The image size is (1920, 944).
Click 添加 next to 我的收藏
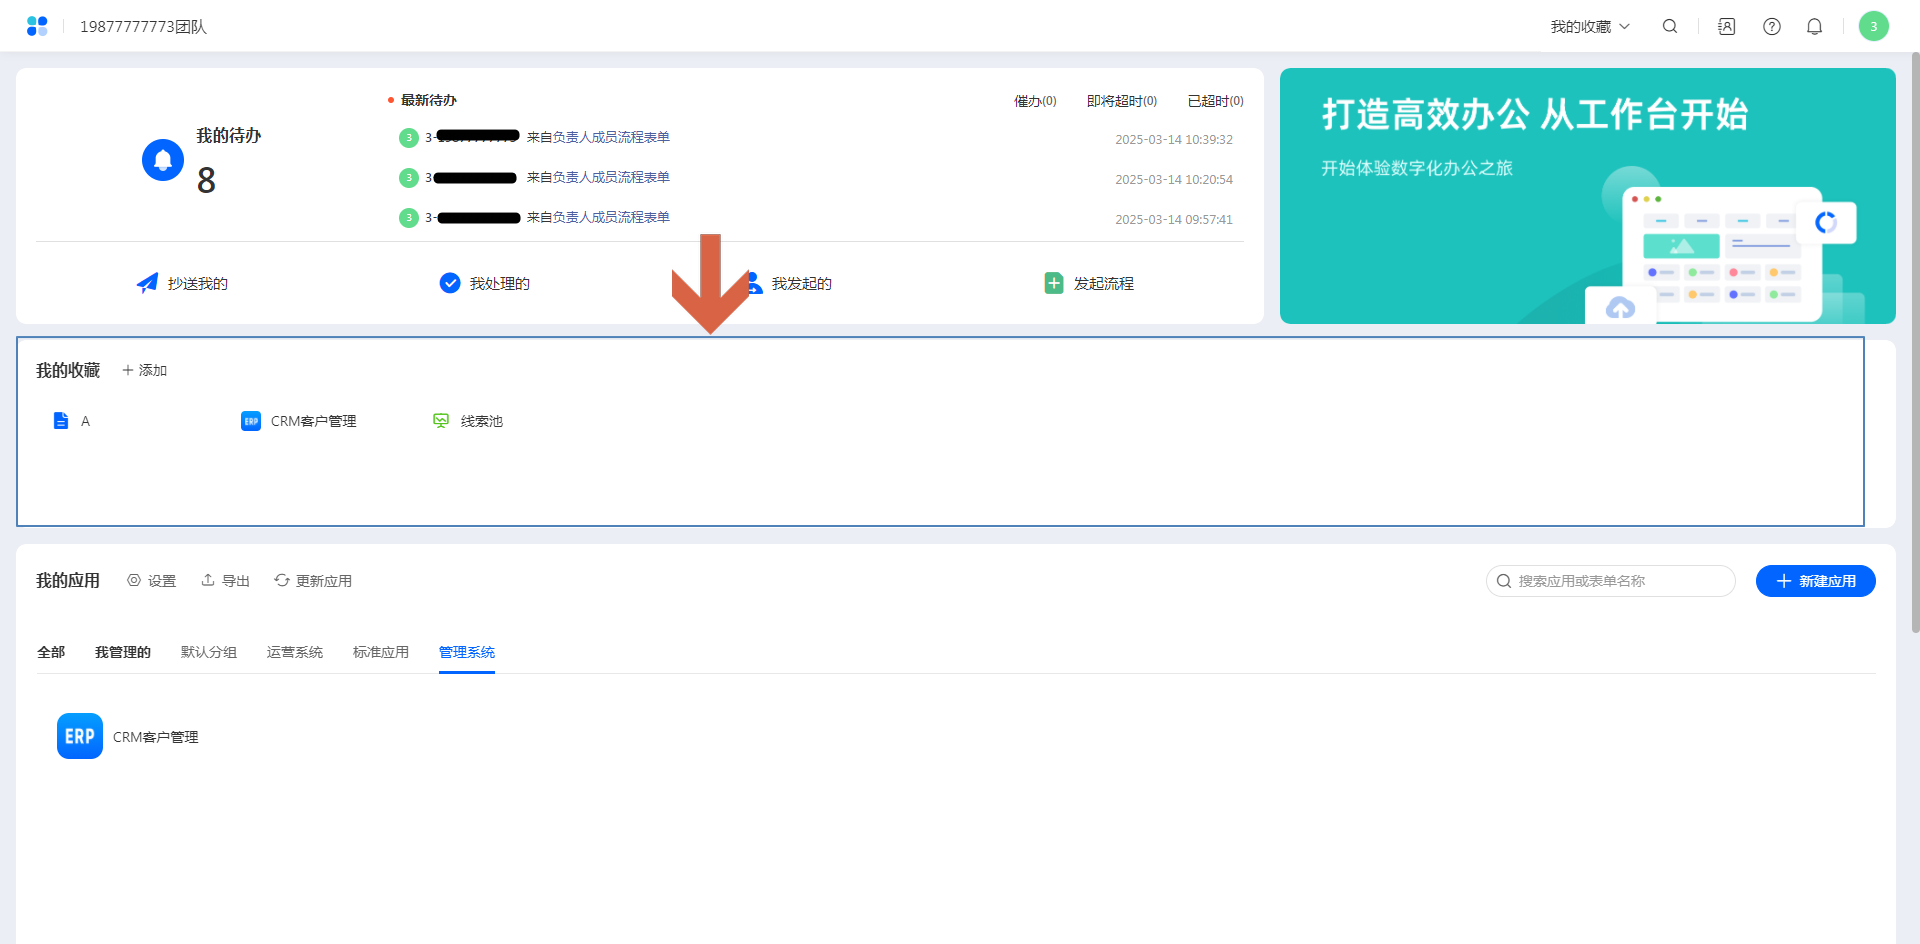[145, 370]
